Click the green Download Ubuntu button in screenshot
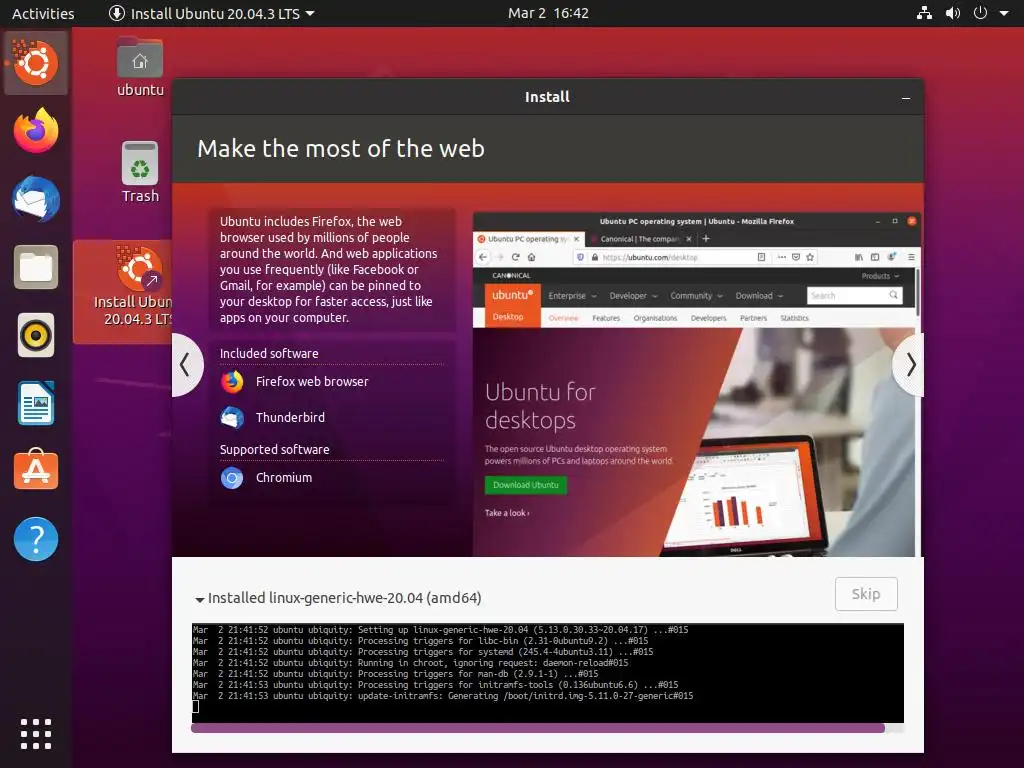 [x=526, y=485]
